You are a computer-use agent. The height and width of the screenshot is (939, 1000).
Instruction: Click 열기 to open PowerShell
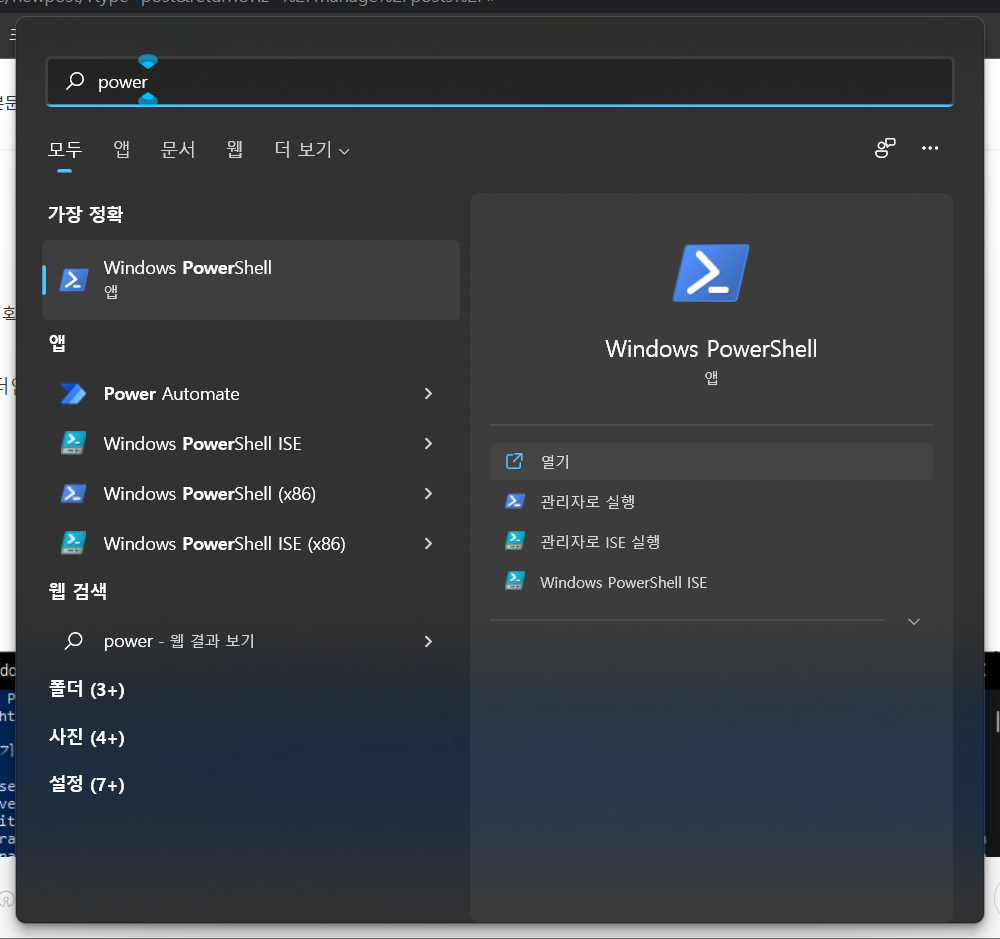coord(711,461)
